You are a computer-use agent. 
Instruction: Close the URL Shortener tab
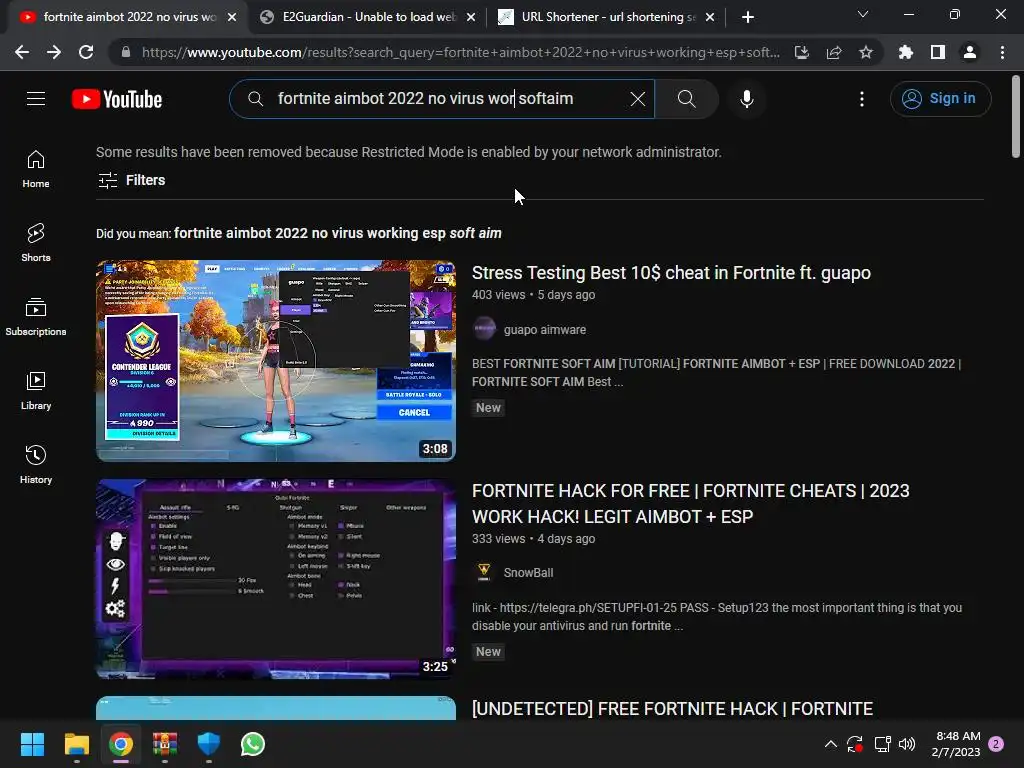[710, 17]
